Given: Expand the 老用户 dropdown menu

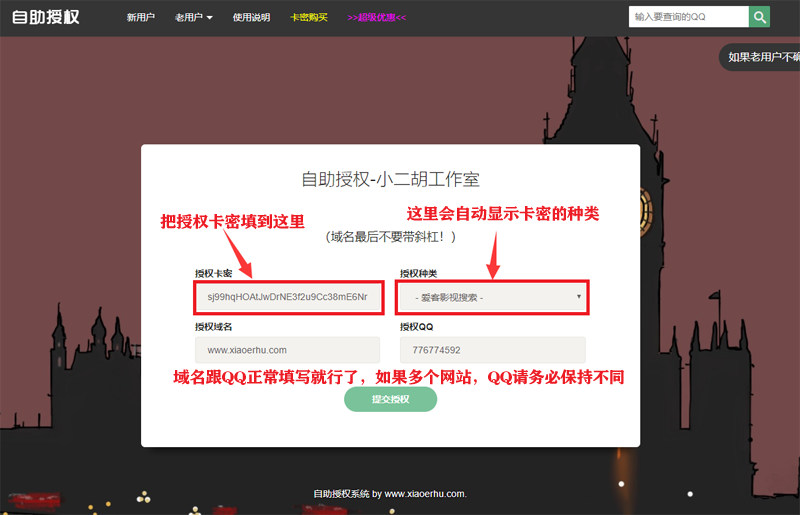Looking at the screenshot, I should point(193,17).
